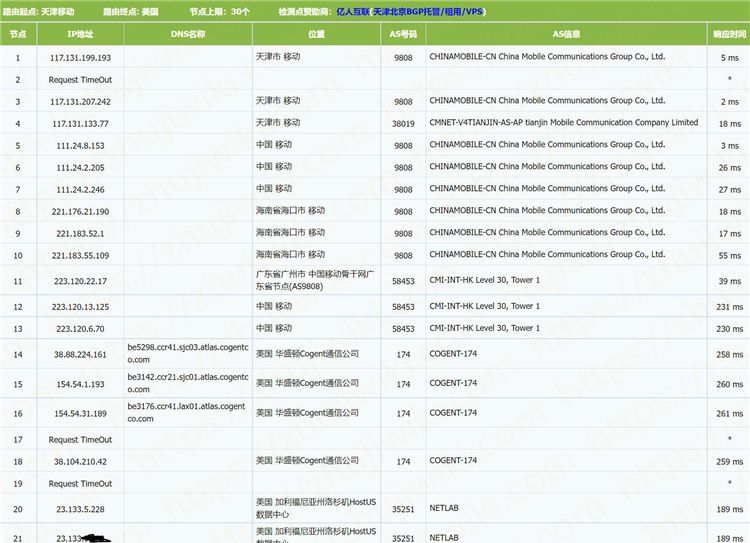Click response time 55 ms
Screen dimensions: 750x543
coord(729,255)
